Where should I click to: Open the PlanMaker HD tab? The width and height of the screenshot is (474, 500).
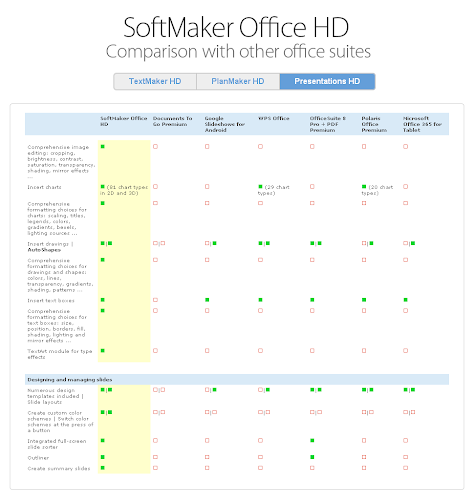pos(238,81)
